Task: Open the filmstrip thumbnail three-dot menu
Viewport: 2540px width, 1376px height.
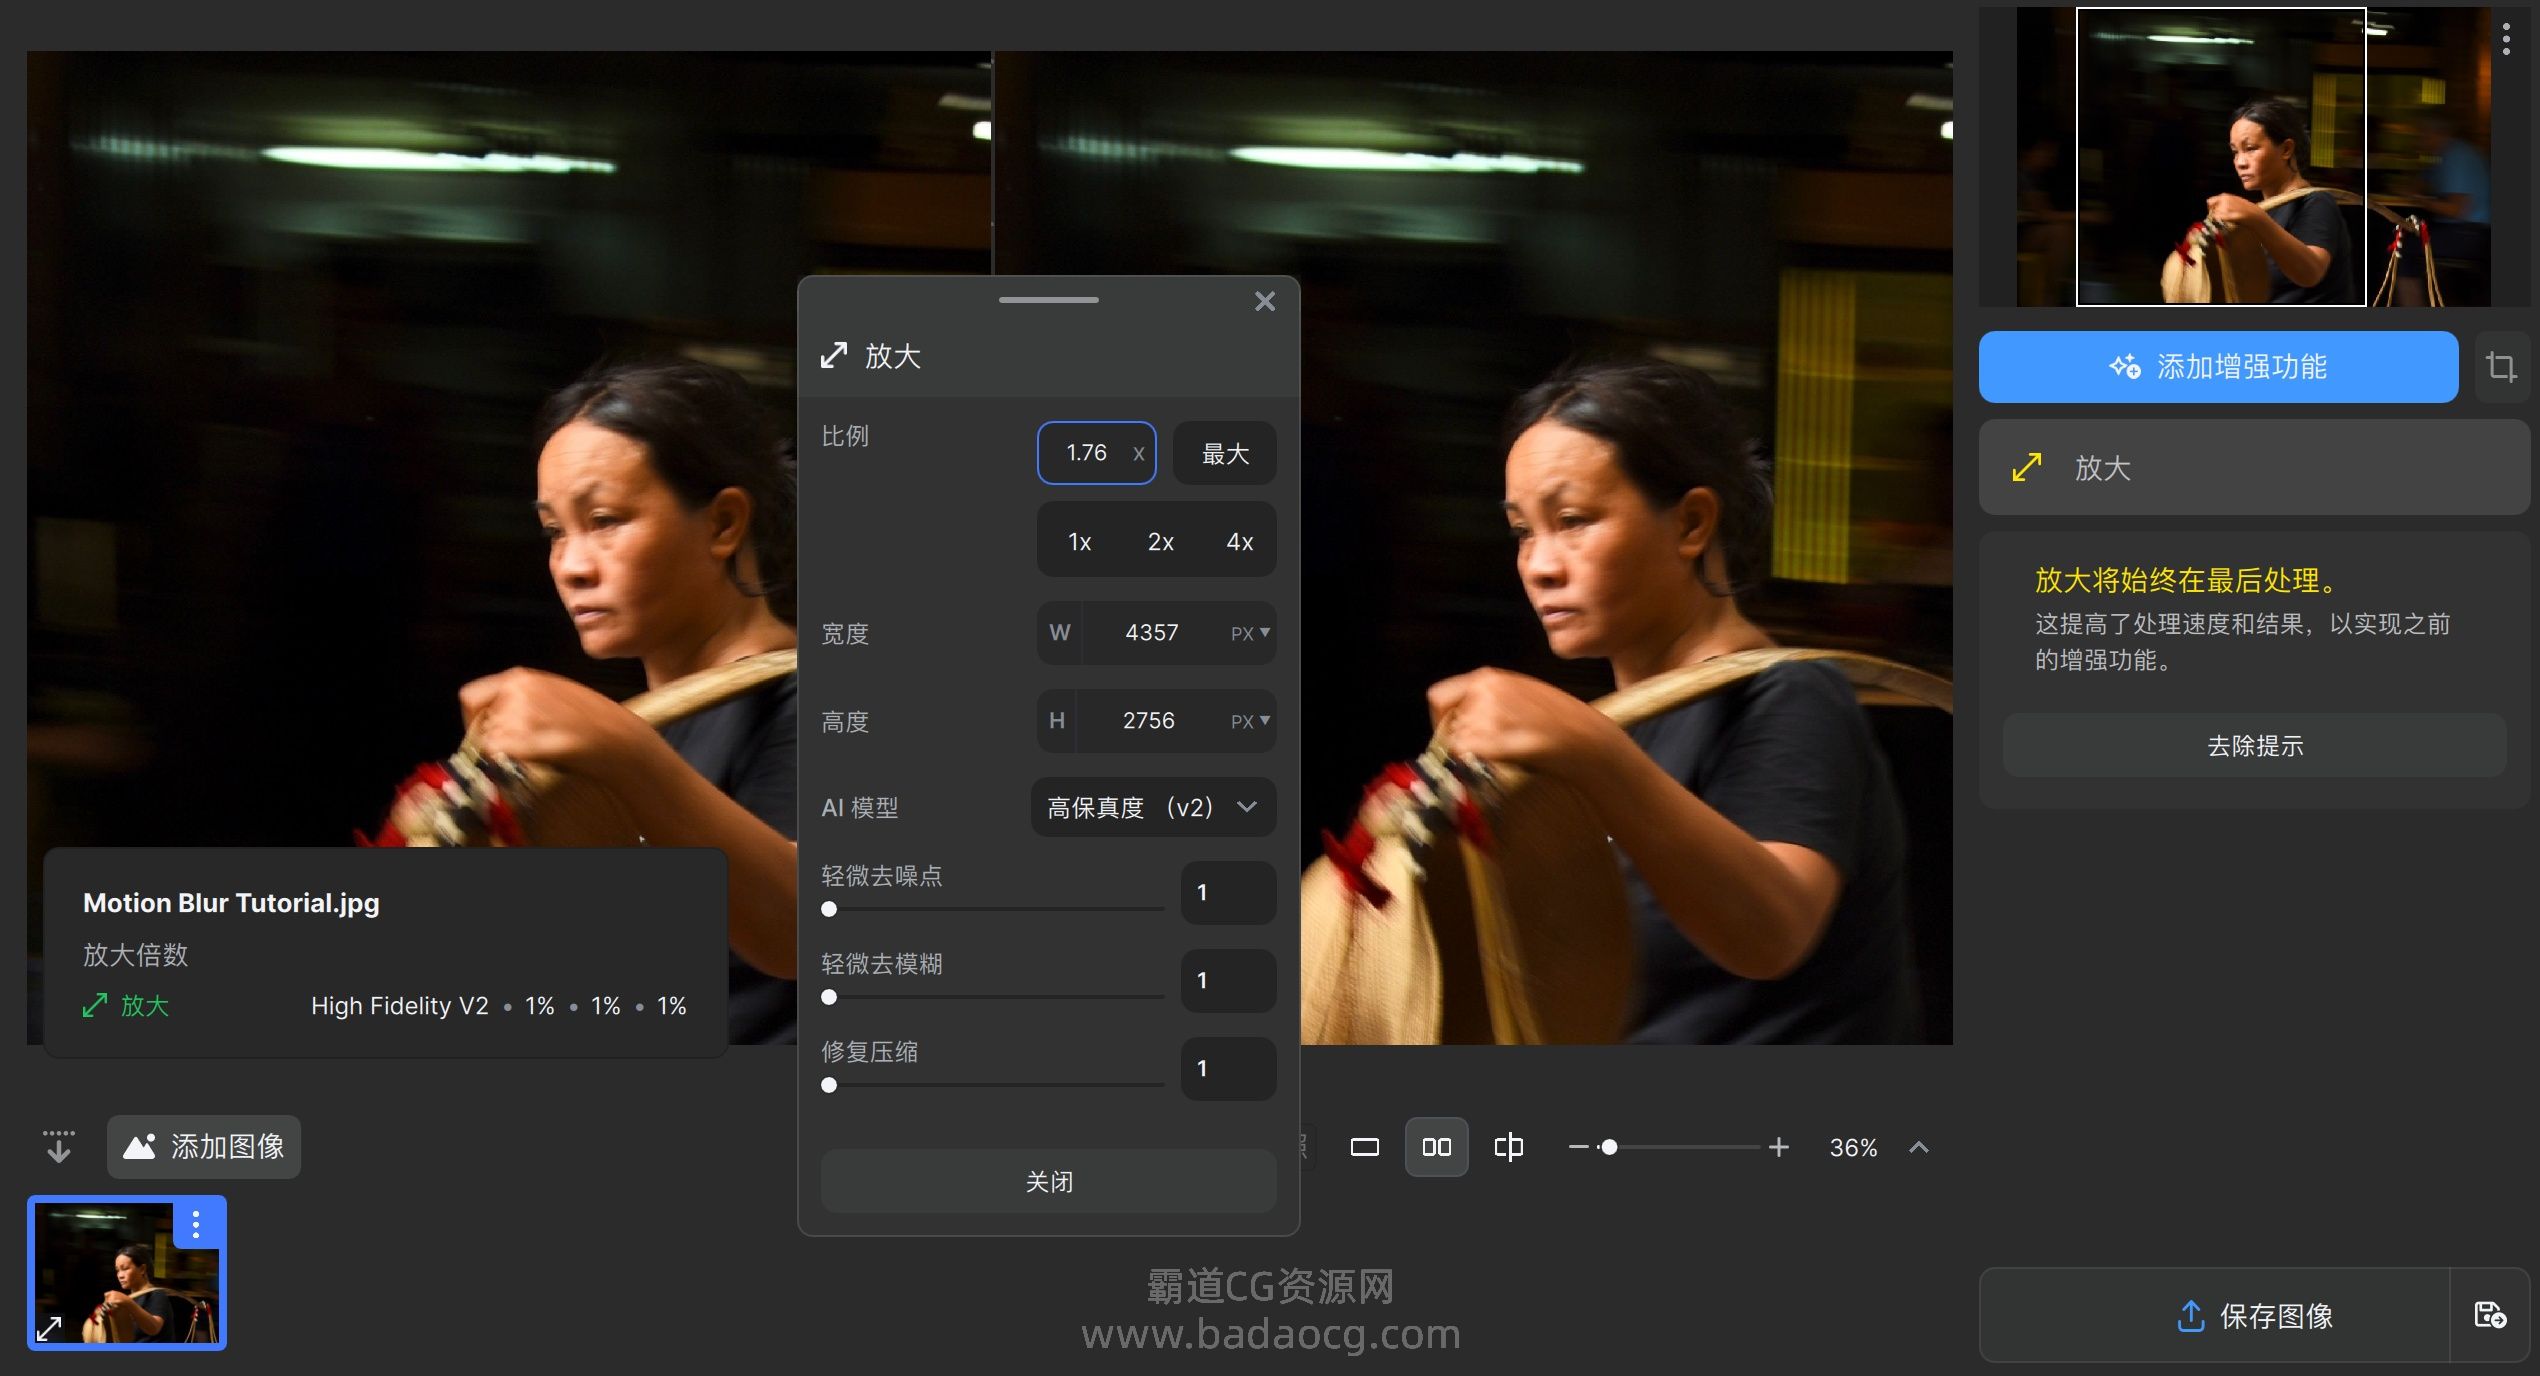Action: (x=196, y=1224)
